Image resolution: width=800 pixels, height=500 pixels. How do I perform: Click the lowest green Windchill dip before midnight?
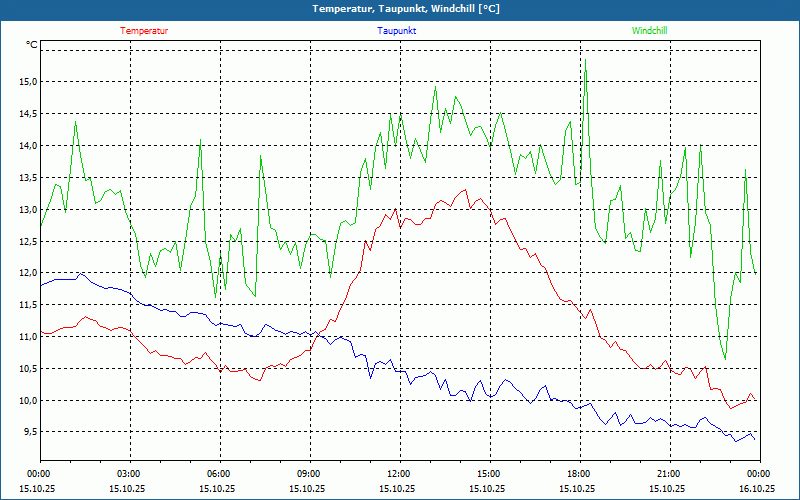point(725,358)
